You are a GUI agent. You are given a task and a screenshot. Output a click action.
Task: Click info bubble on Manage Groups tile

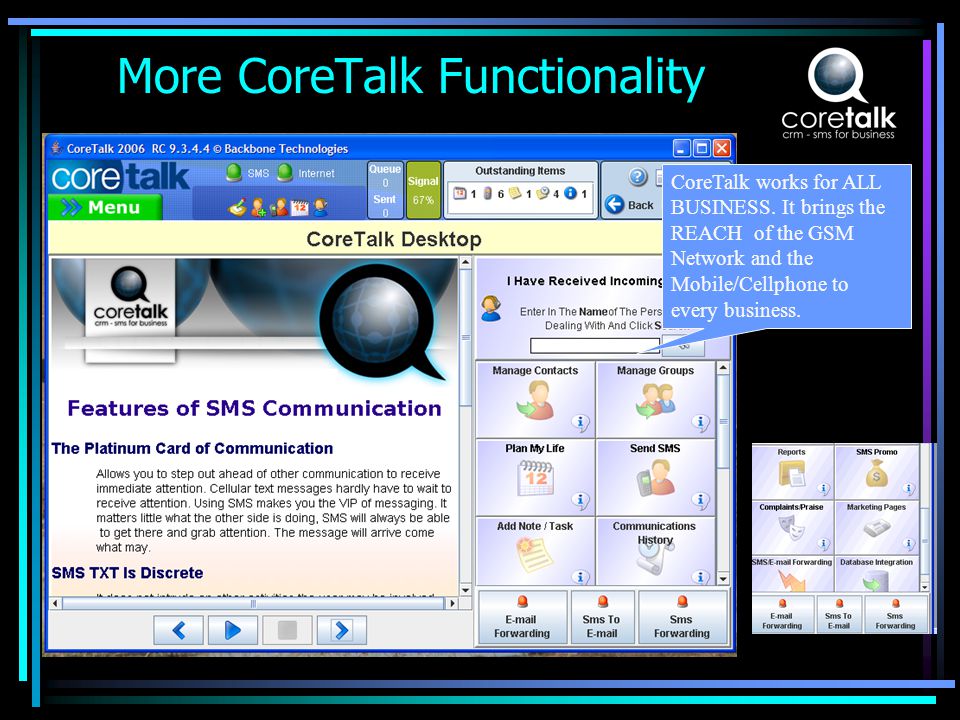click(x=700, y=422)
